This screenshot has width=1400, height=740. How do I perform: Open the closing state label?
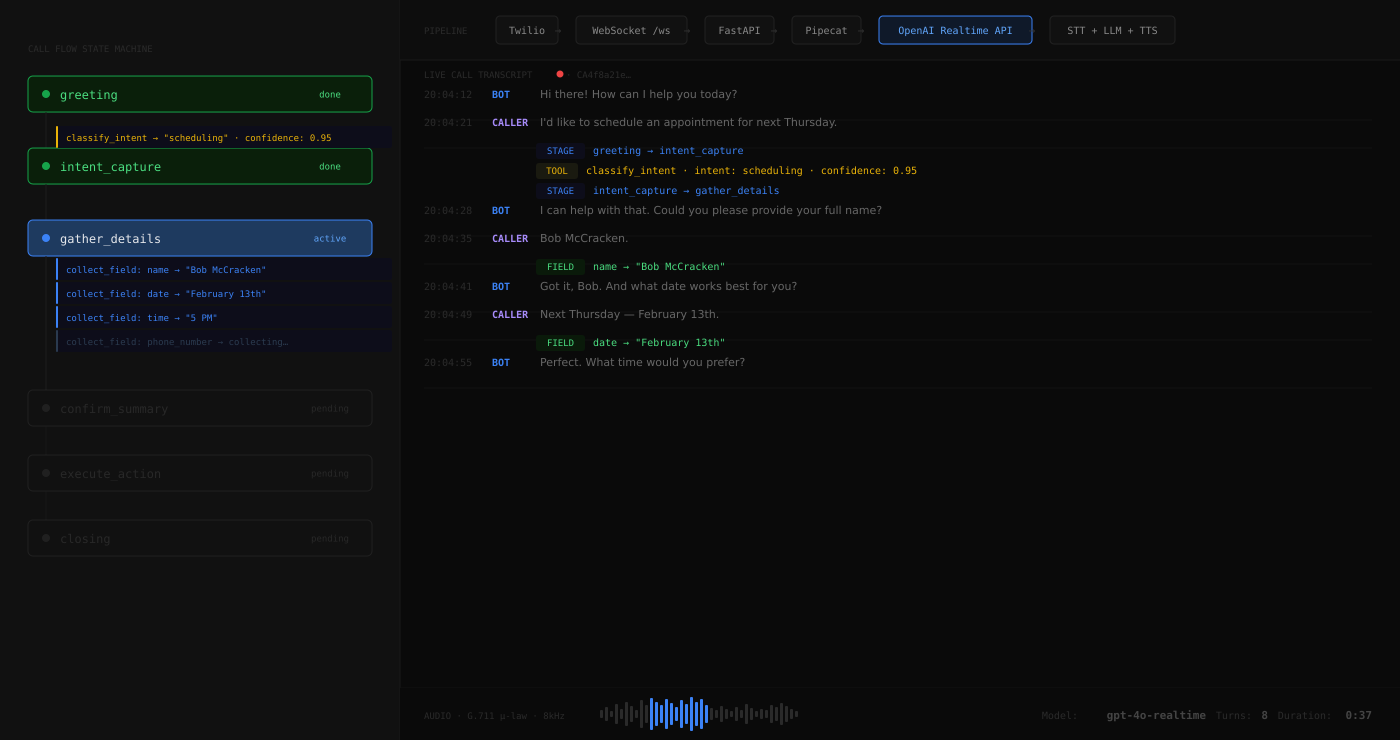85,539
